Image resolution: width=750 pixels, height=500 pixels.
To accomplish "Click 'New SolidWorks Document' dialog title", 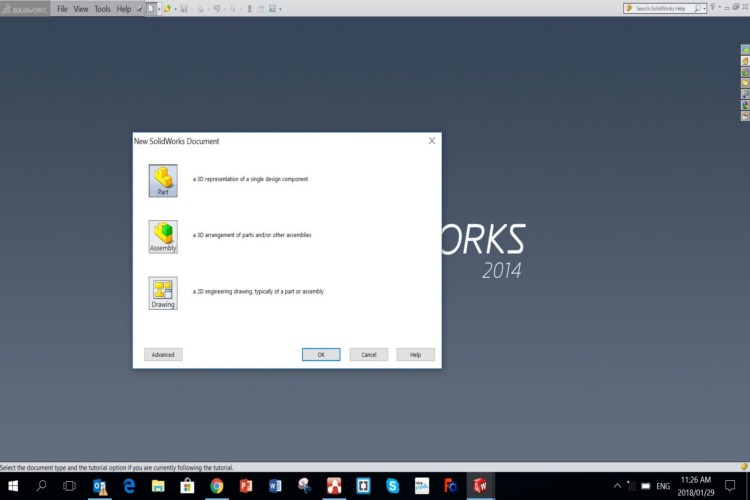I will [176, 141].
